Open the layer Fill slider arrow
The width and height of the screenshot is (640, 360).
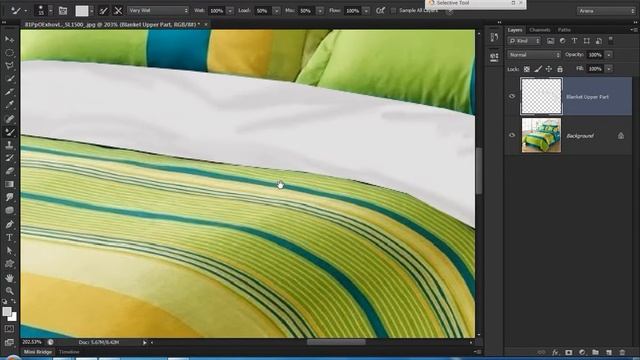coord(609,69)
